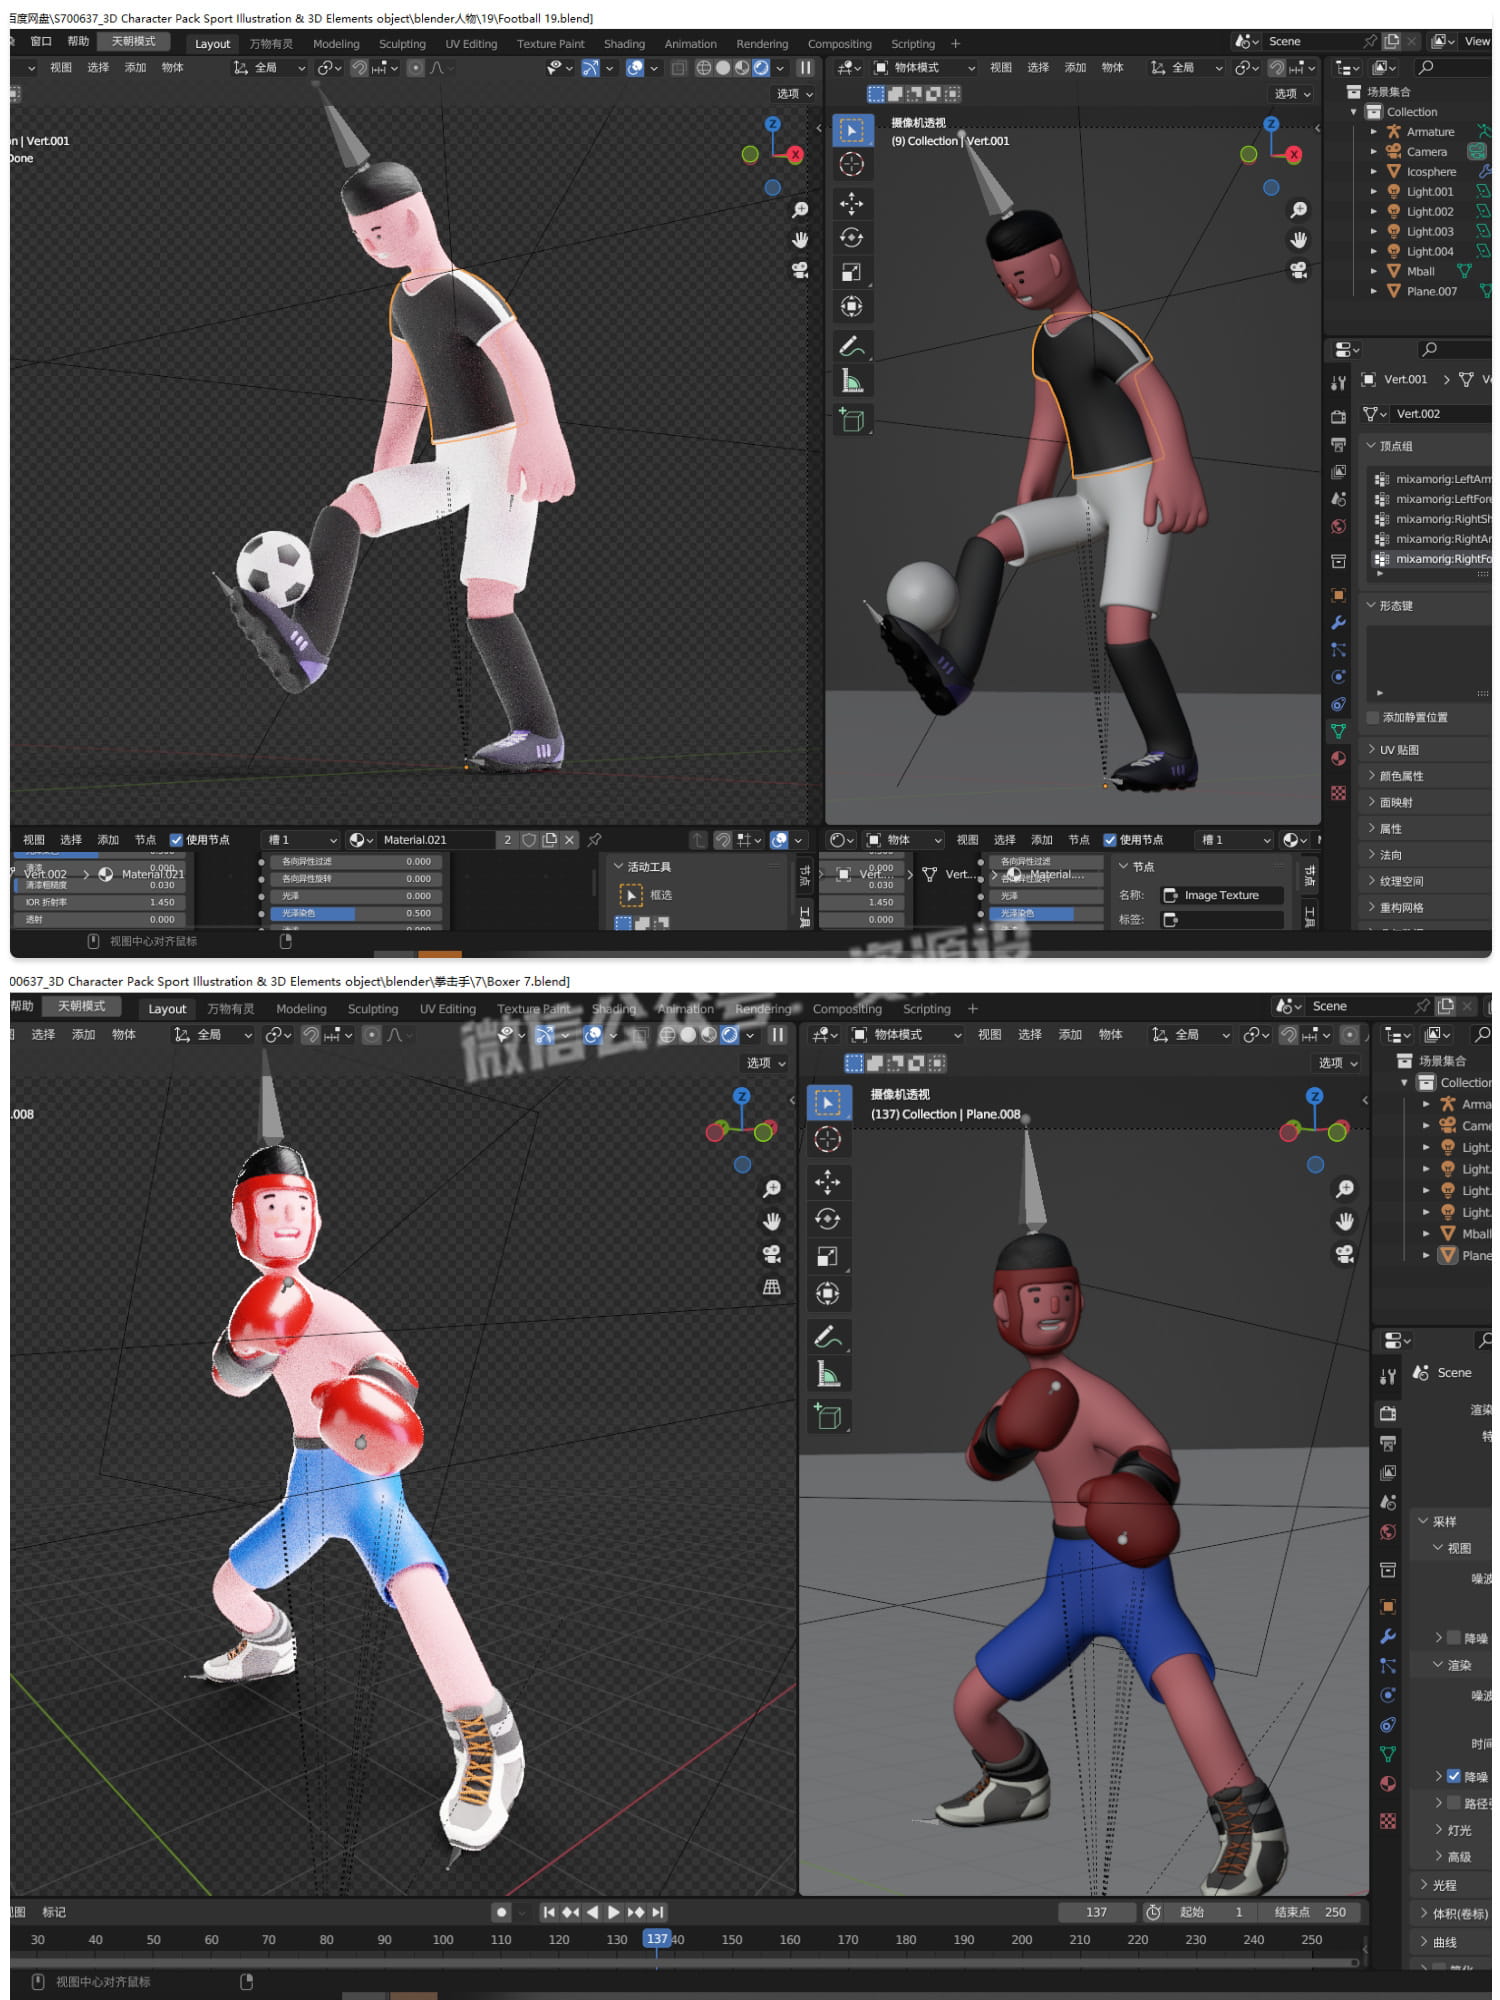Activate the Transform tool in Boxer window toolbar
The width and height of the screenshot is (1500, 2000).
[x=828, y=1294]
